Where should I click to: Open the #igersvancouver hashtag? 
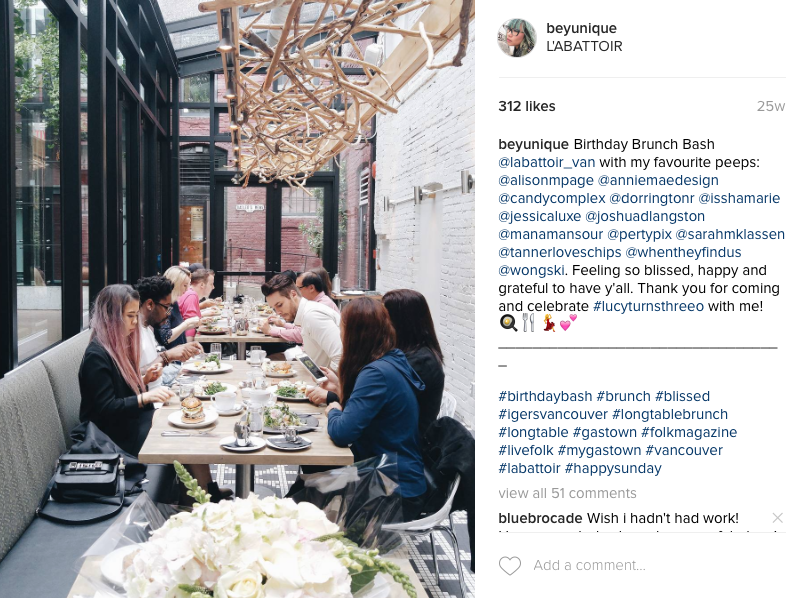[553, 414]
